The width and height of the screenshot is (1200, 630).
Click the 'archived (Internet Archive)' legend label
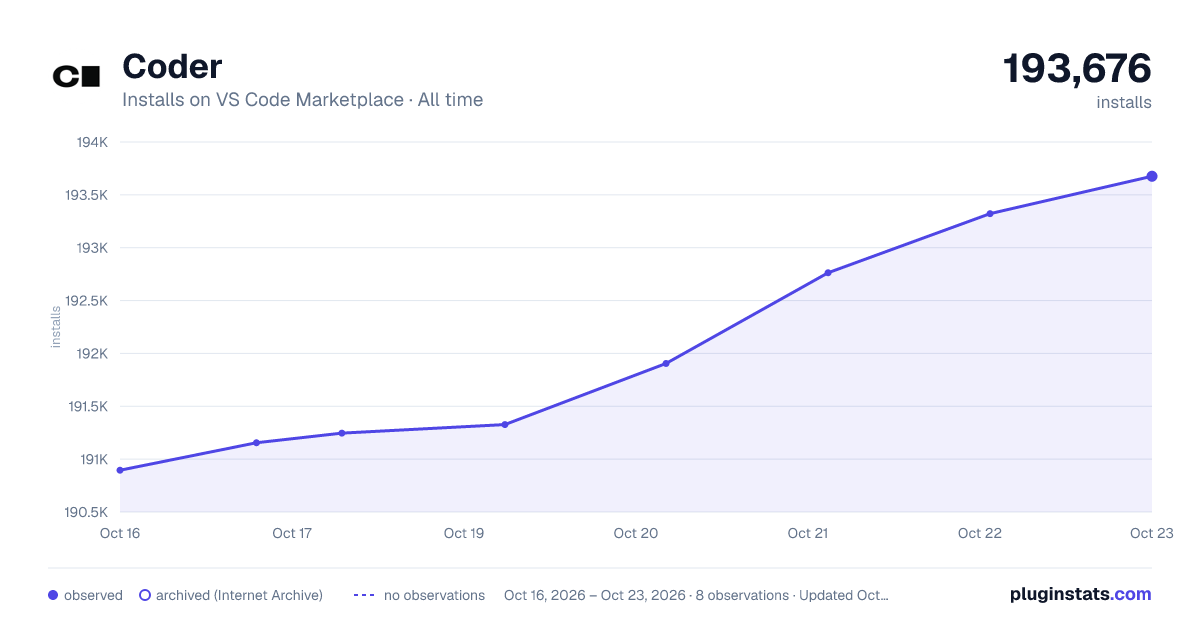[x=240, y=595]
